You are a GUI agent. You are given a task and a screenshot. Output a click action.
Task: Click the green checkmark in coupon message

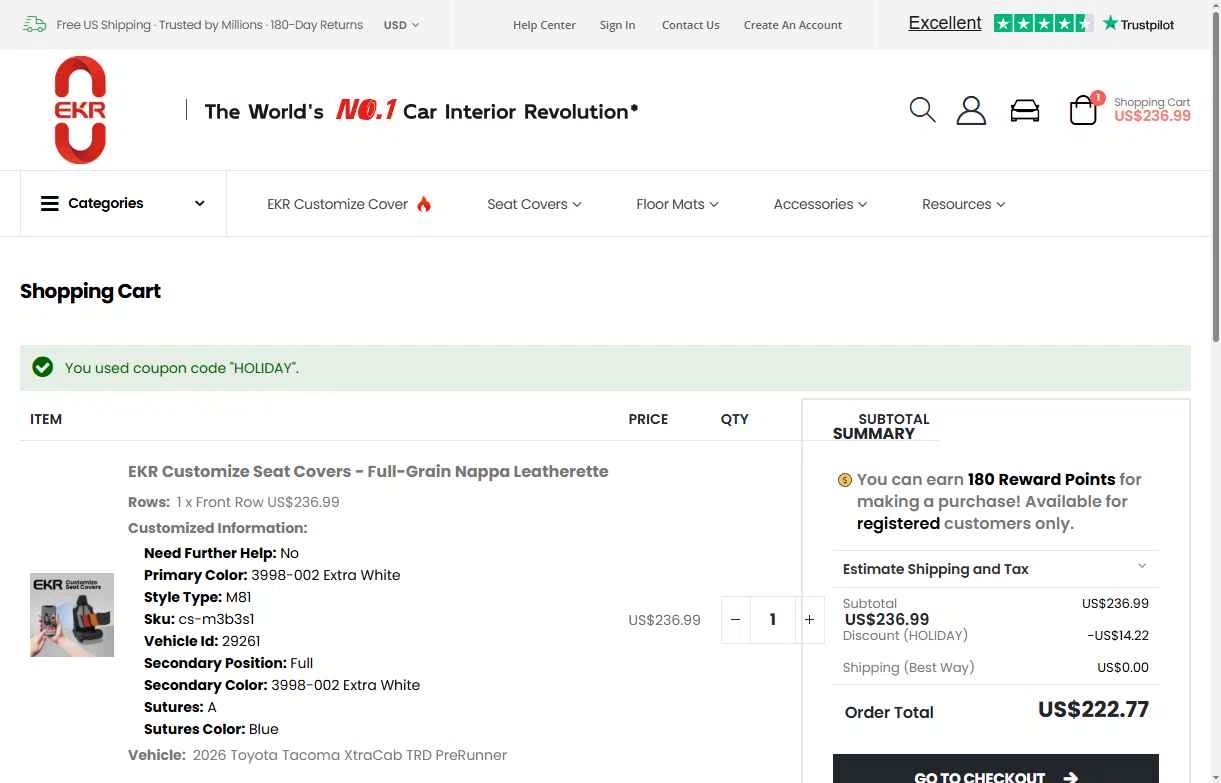[x=42, y=367]
